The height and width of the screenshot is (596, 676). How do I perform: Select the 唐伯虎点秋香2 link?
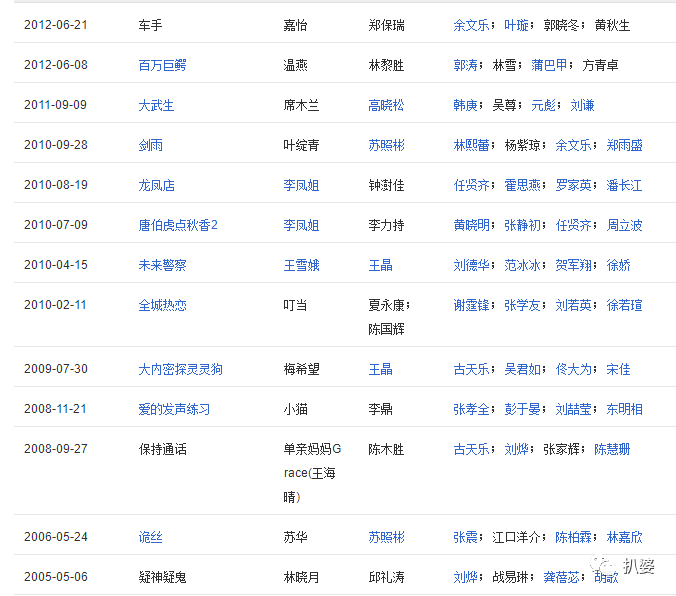pos(178,225)
